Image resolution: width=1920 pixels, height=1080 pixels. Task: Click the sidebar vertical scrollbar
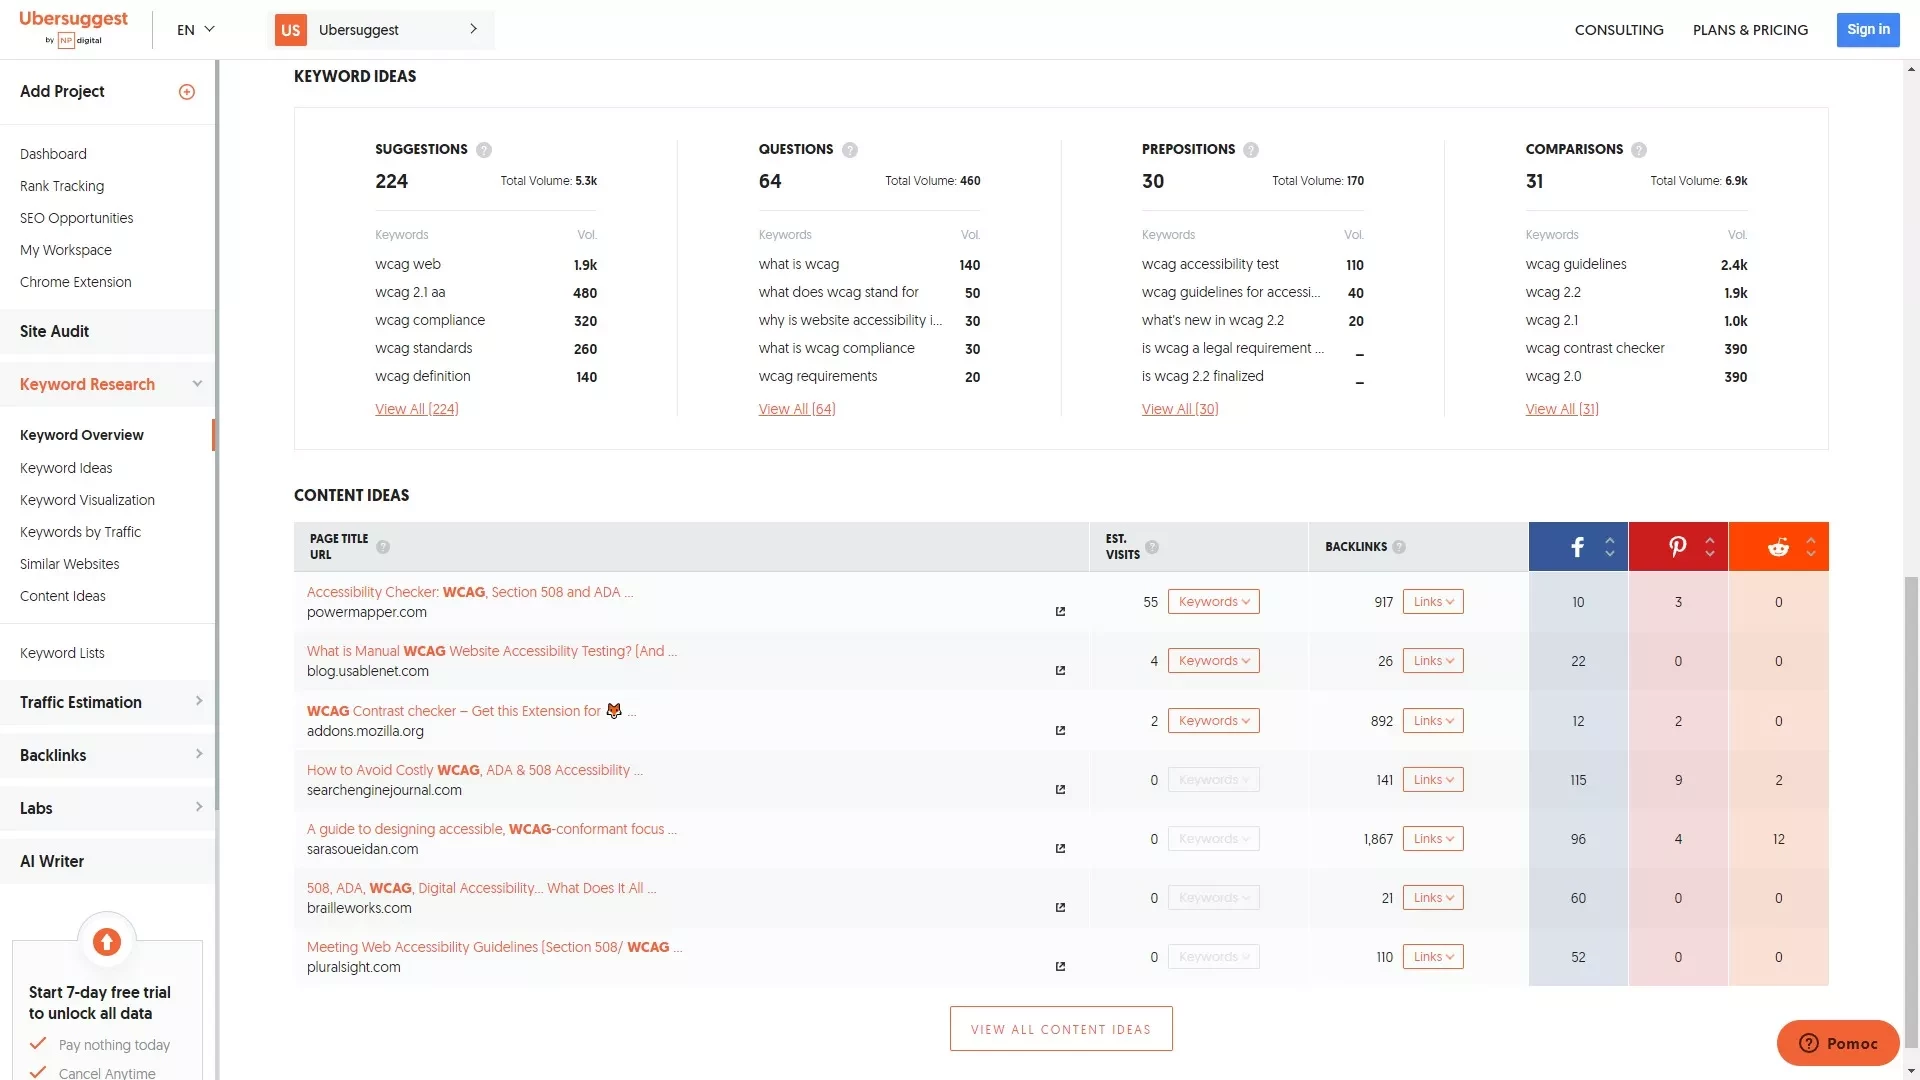coord(217,435)
